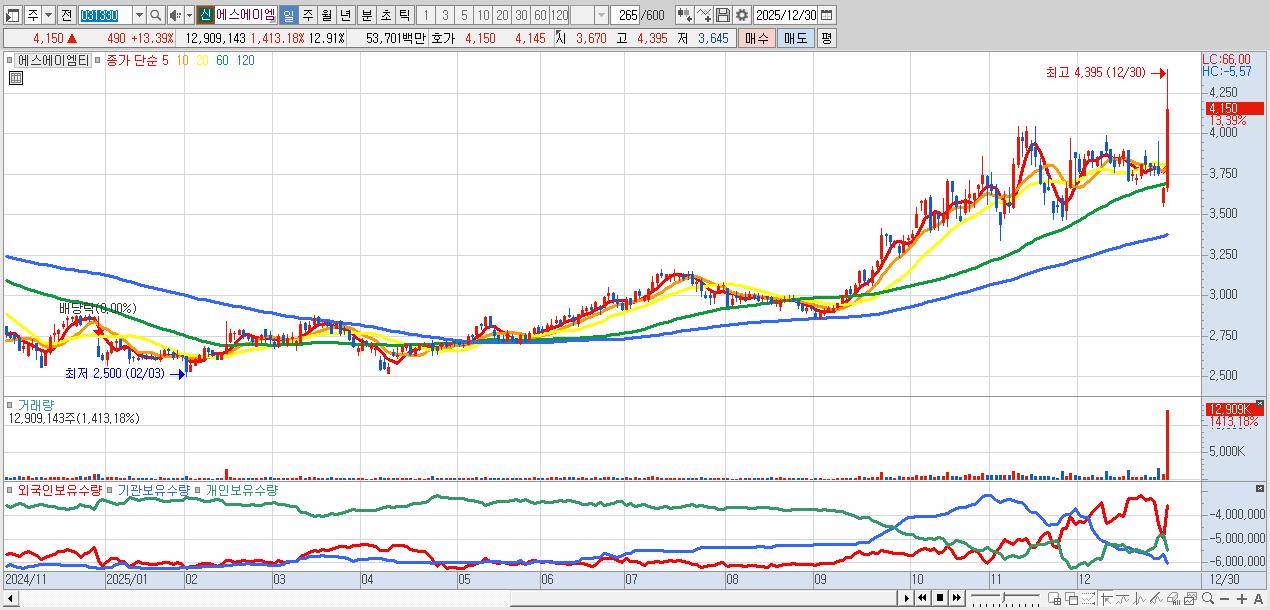Click the dotted chart range icon
Image resolution: width=1270 pixels, height=610 pixels.
[x=1088, y=599]
